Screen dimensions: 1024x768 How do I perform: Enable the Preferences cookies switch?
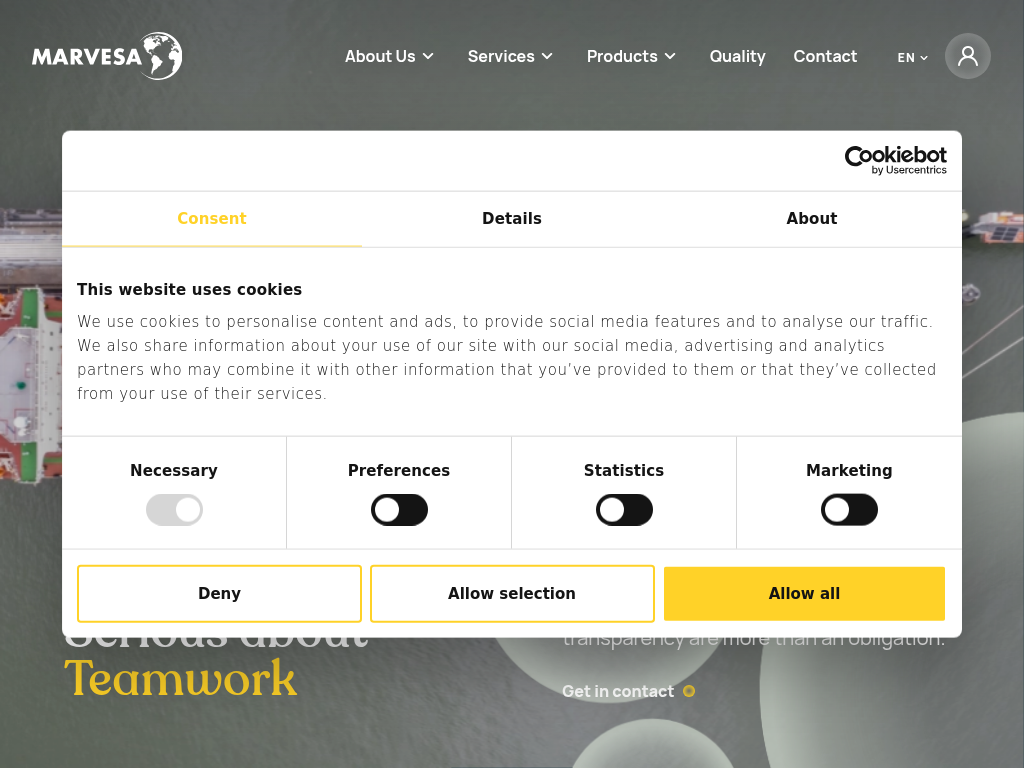pos(399,510)
